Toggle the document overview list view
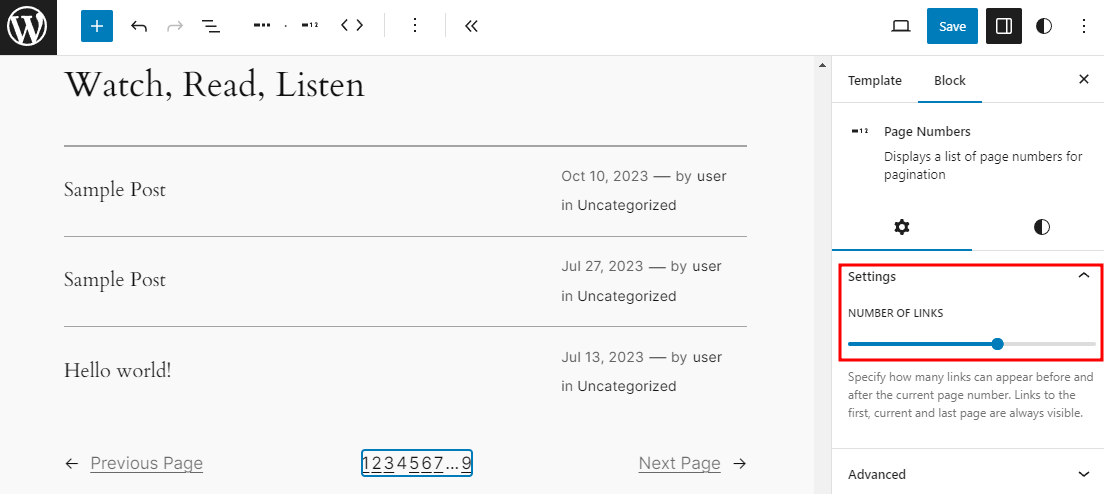The height and width of the screenshot is (494, 1104). tap(211, 27)
